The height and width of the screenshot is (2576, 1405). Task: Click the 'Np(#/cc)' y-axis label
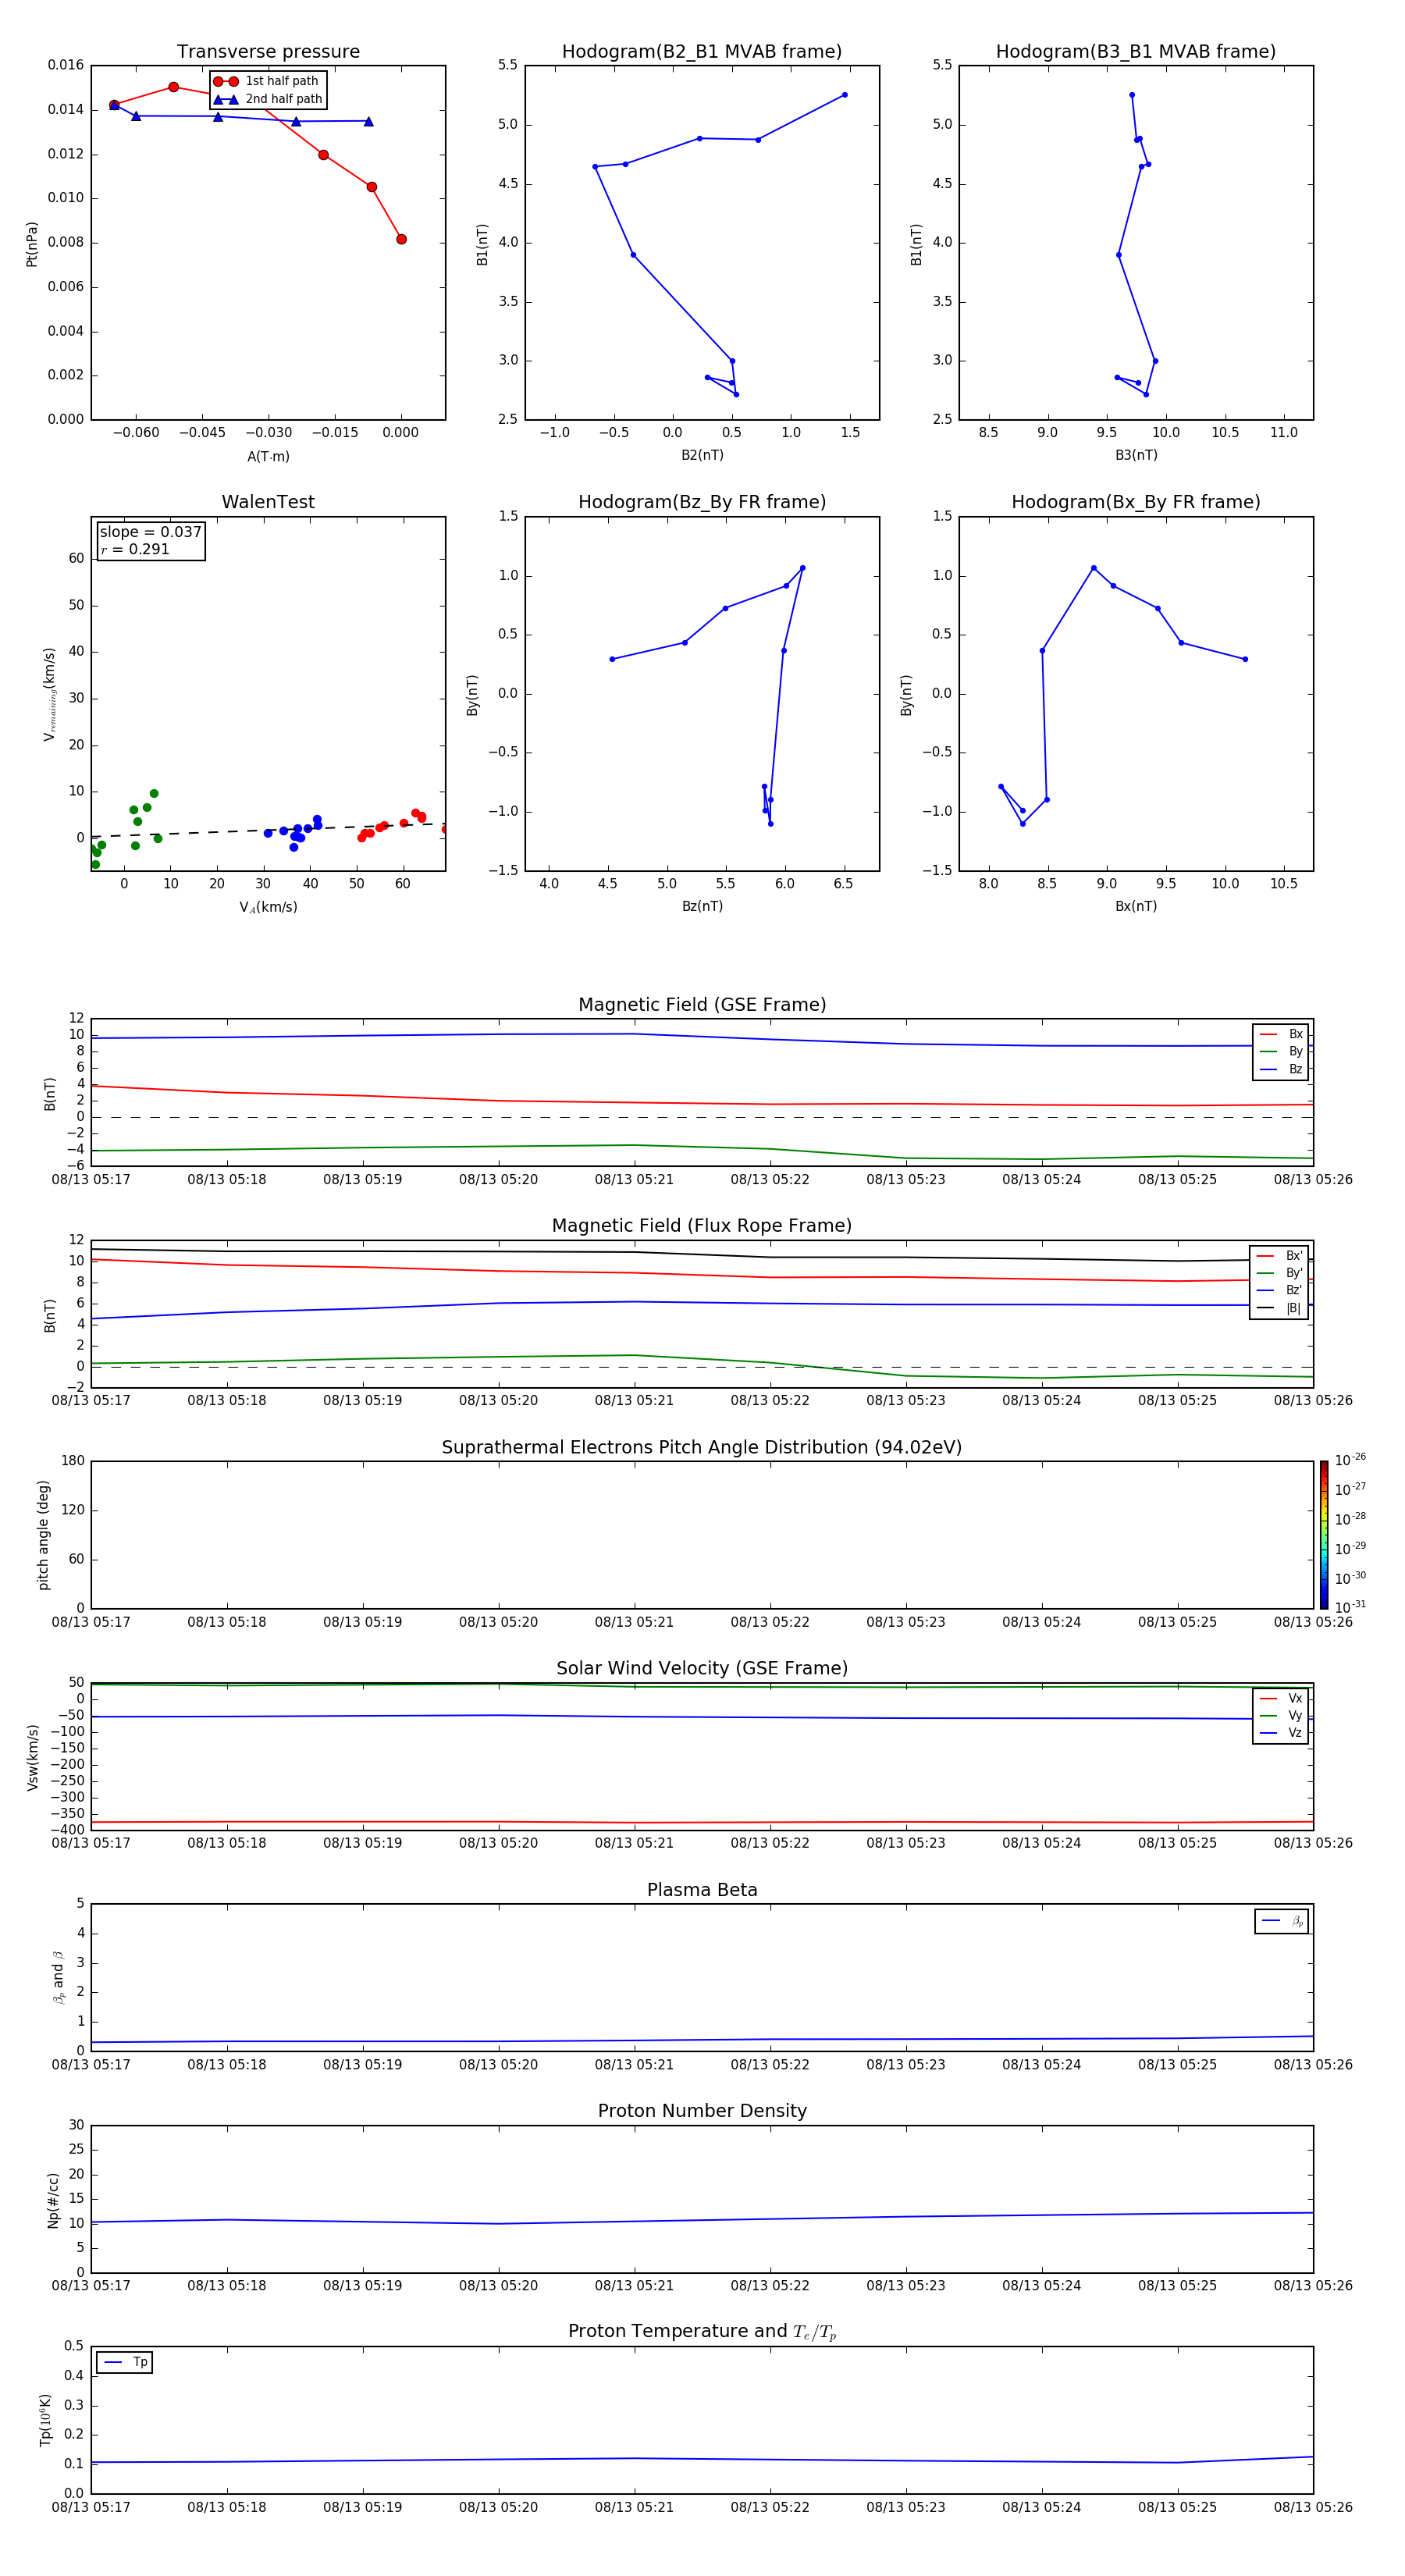[x=53, y=2200]
